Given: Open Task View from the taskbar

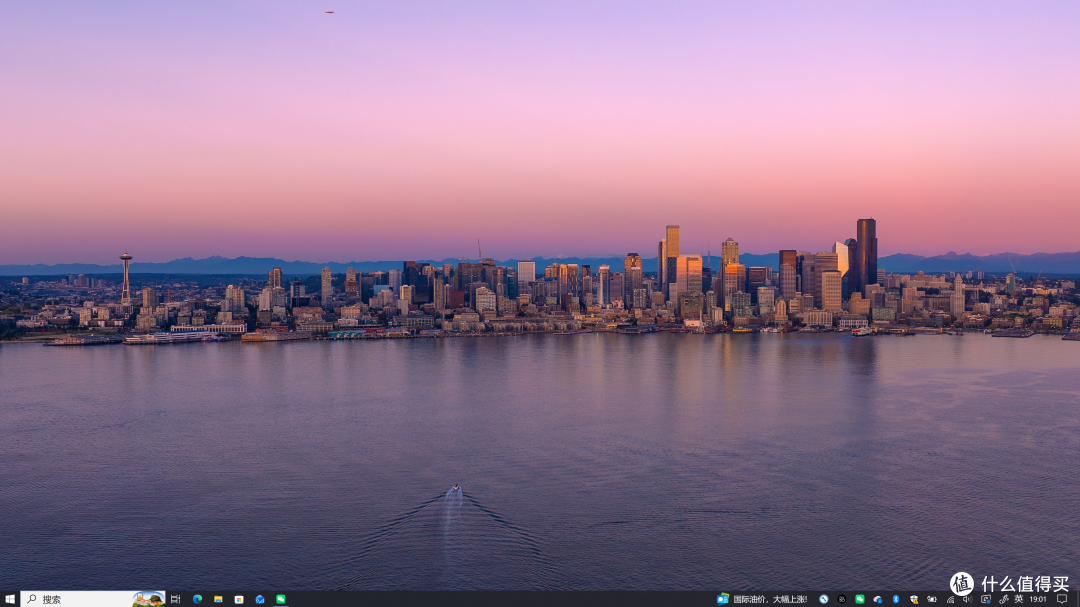Looking at the screenshot, I should coord(176,599).
